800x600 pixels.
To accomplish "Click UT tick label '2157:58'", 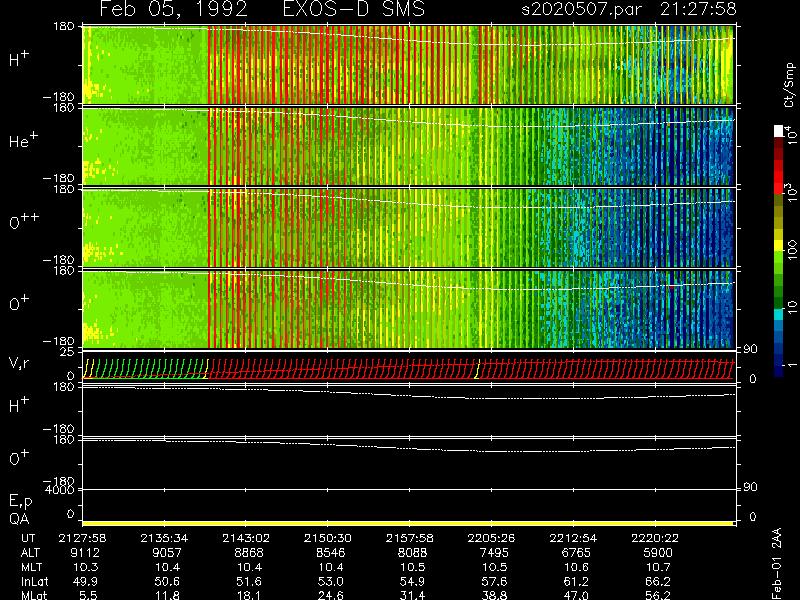I will click(409, 538).
